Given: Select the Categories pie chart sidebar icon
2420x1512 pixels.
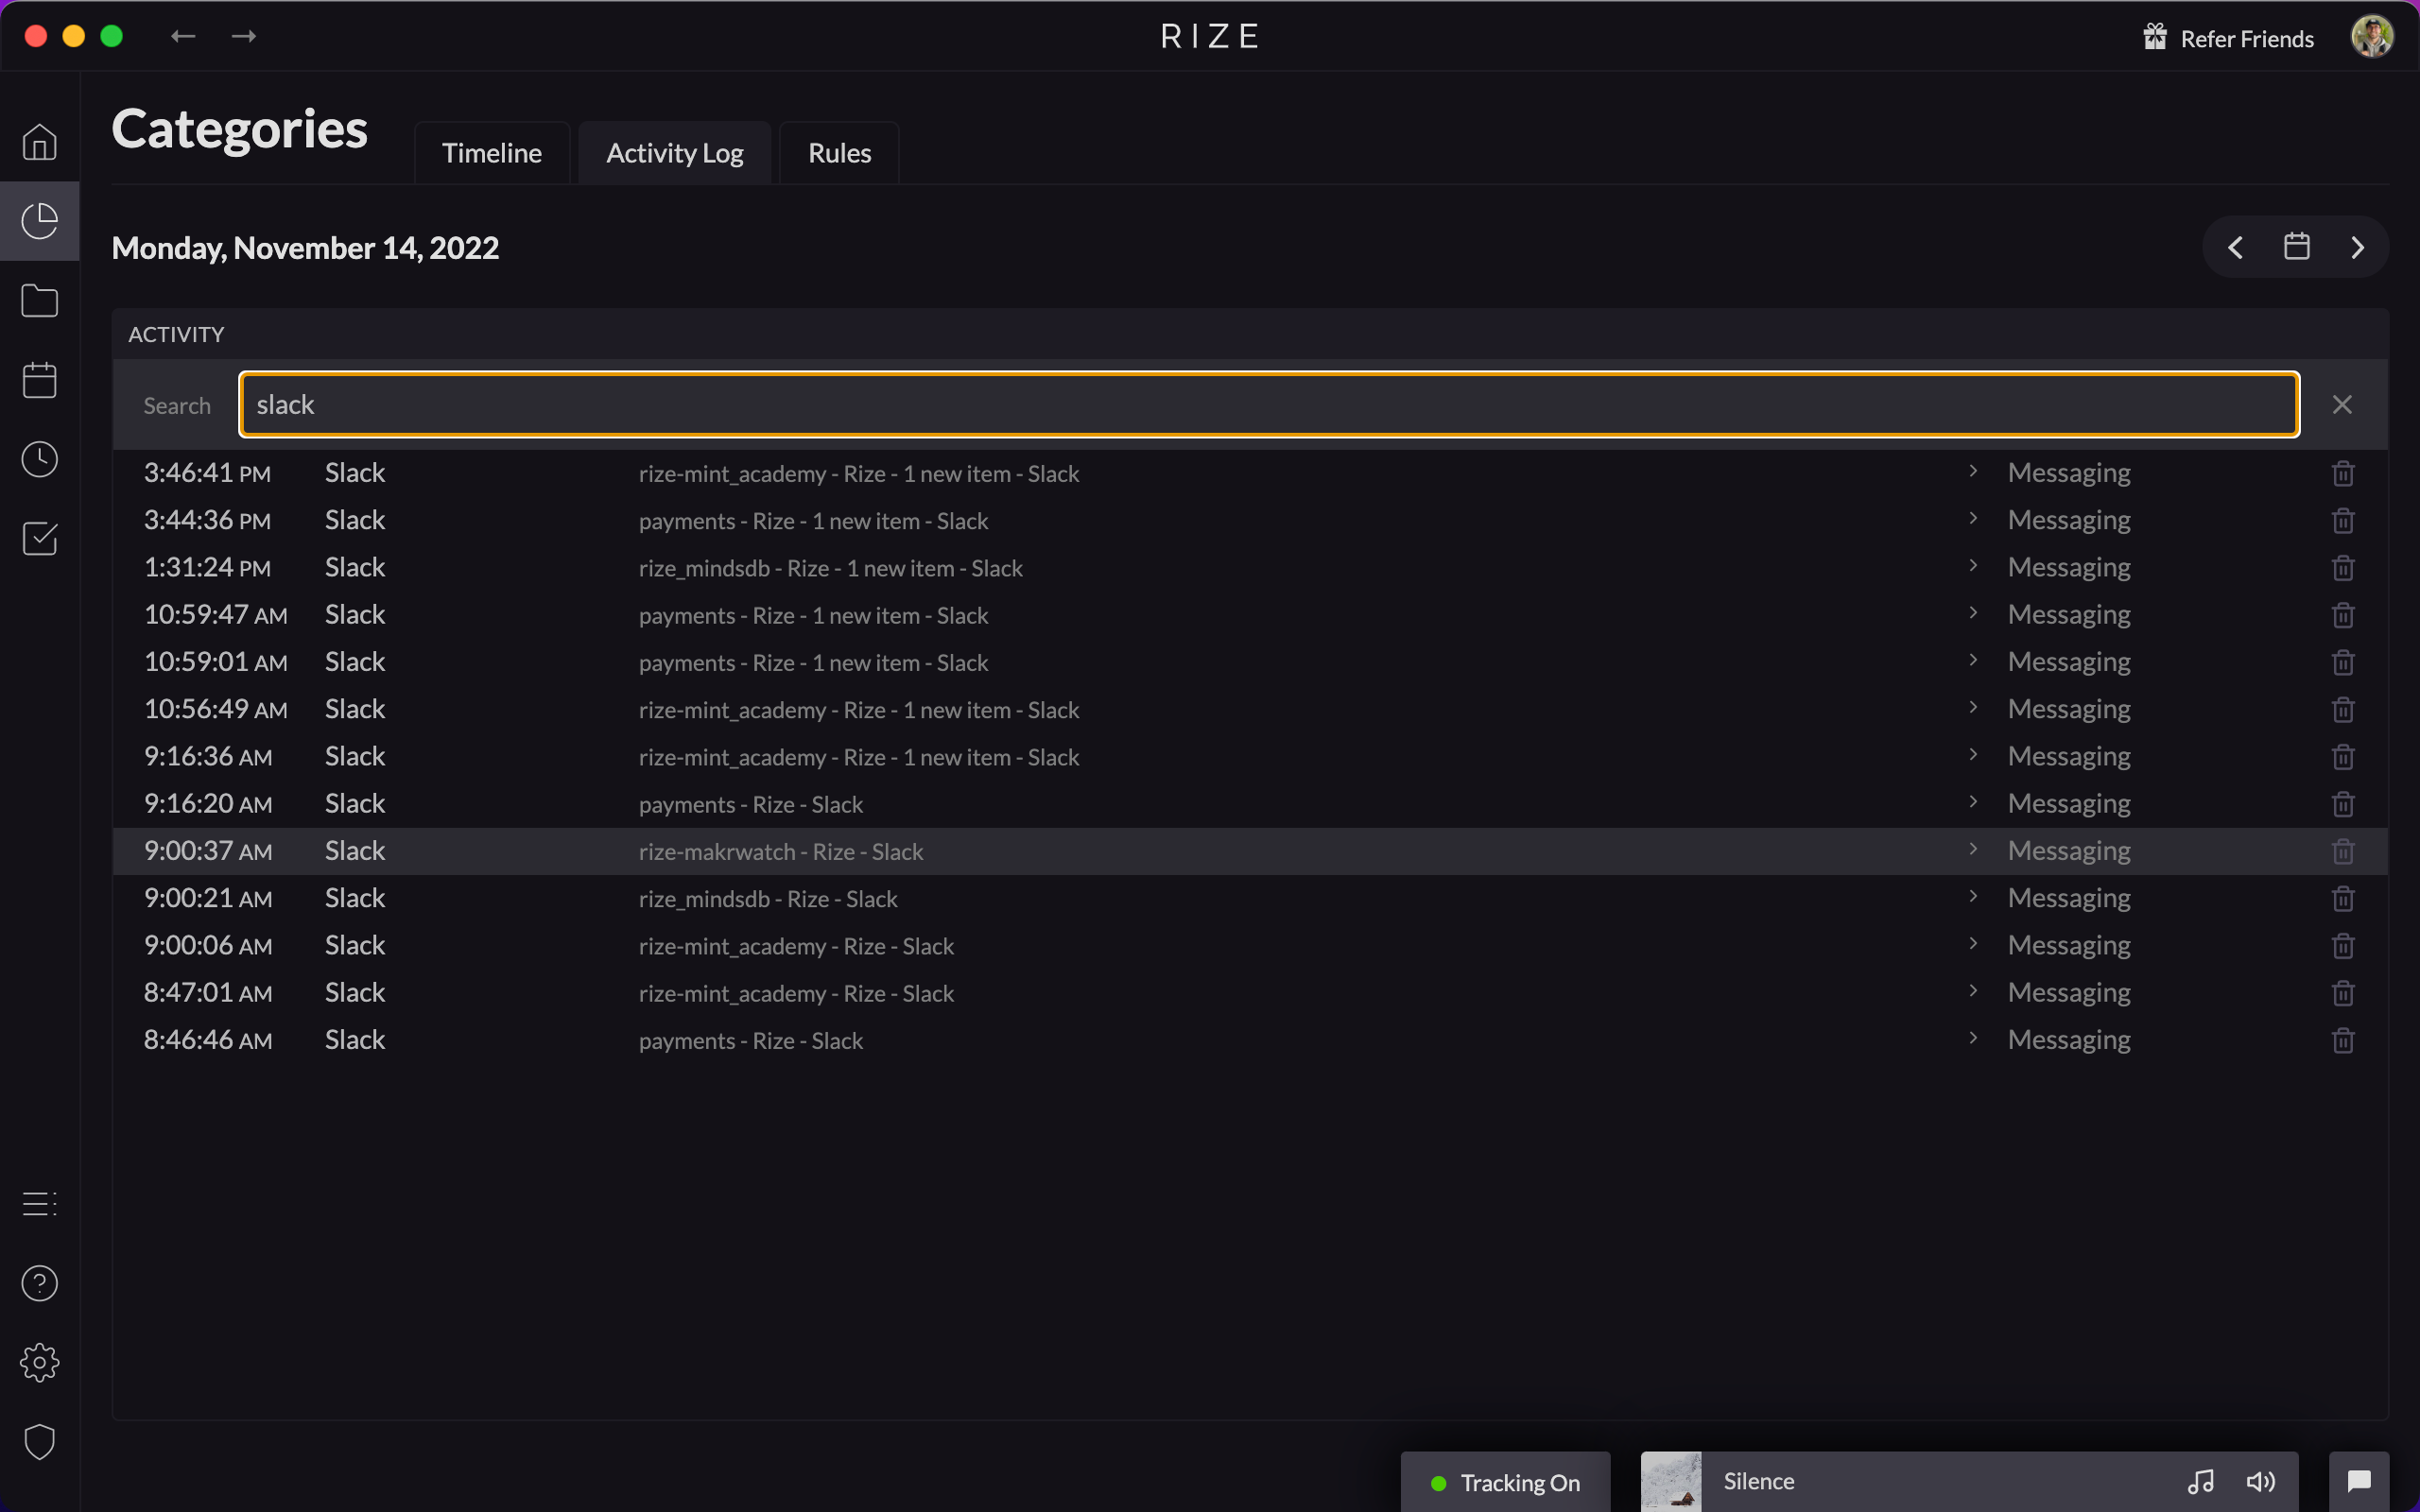Looking at the screenshot, I should 39,221.
